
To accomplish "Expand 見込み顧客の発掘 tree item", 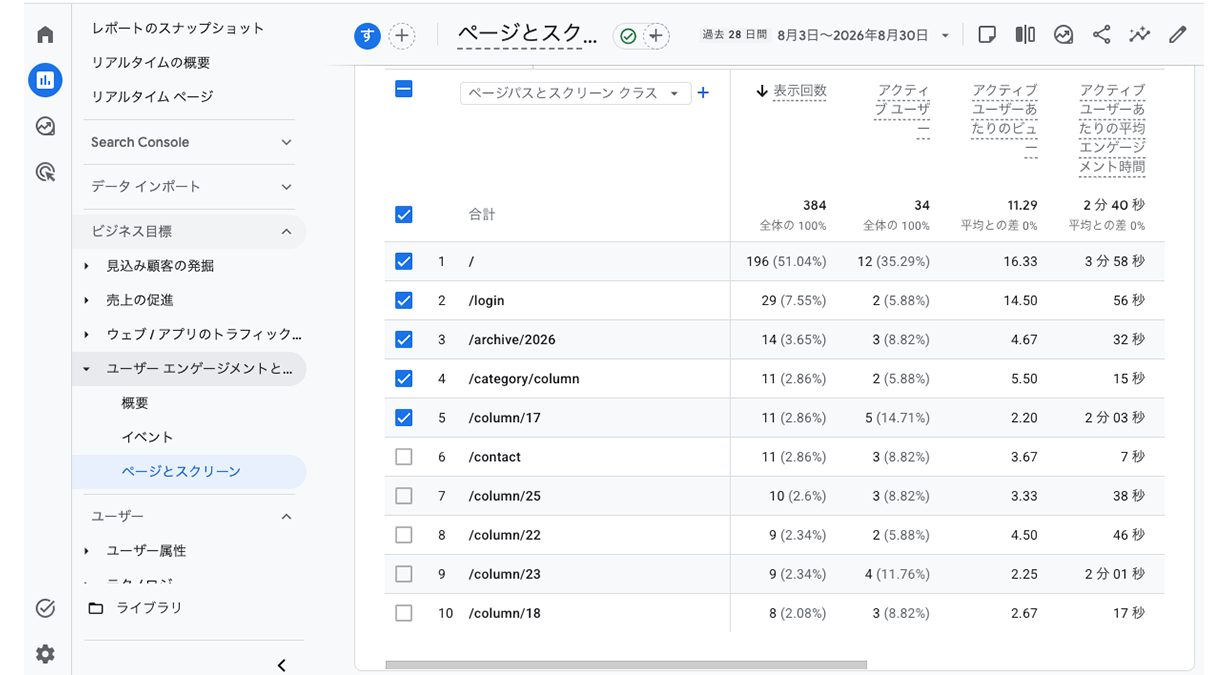I will [87, 266].
